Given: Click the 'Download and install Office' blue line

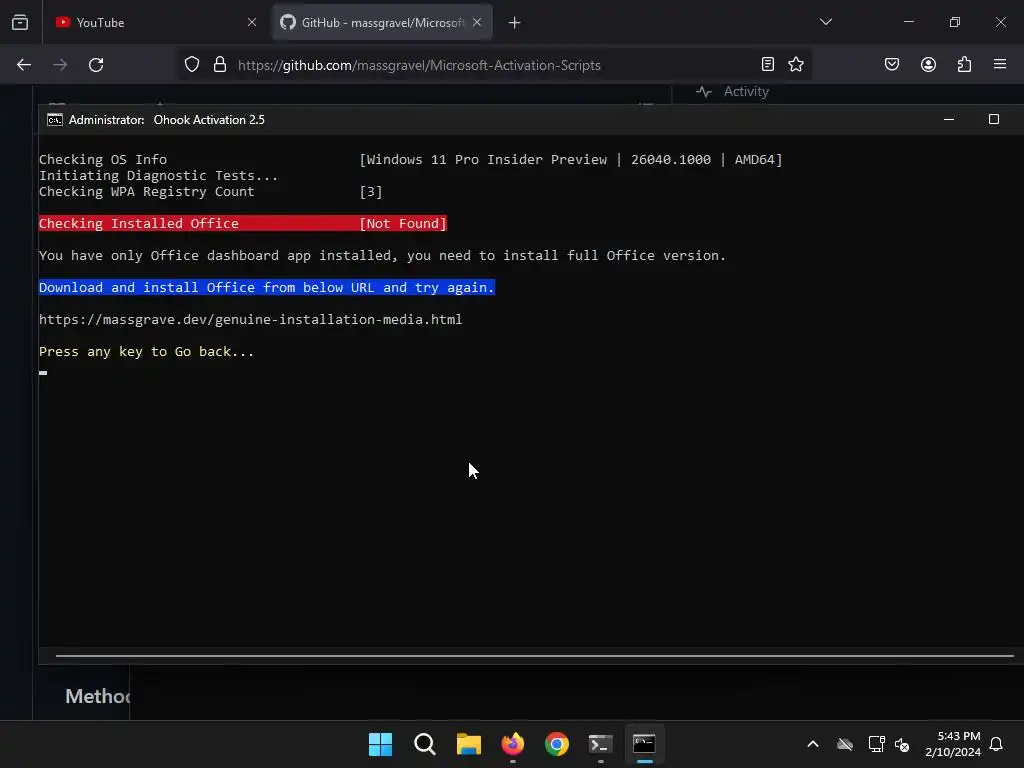Looking at the screenshot, I should 266,287.
